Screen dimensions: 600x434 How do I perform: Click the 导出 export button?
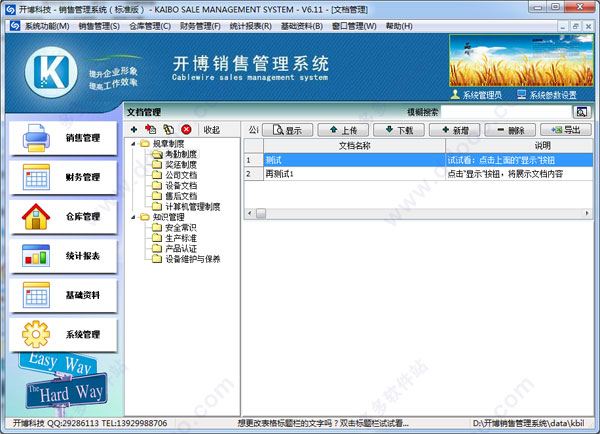(566, 130)
